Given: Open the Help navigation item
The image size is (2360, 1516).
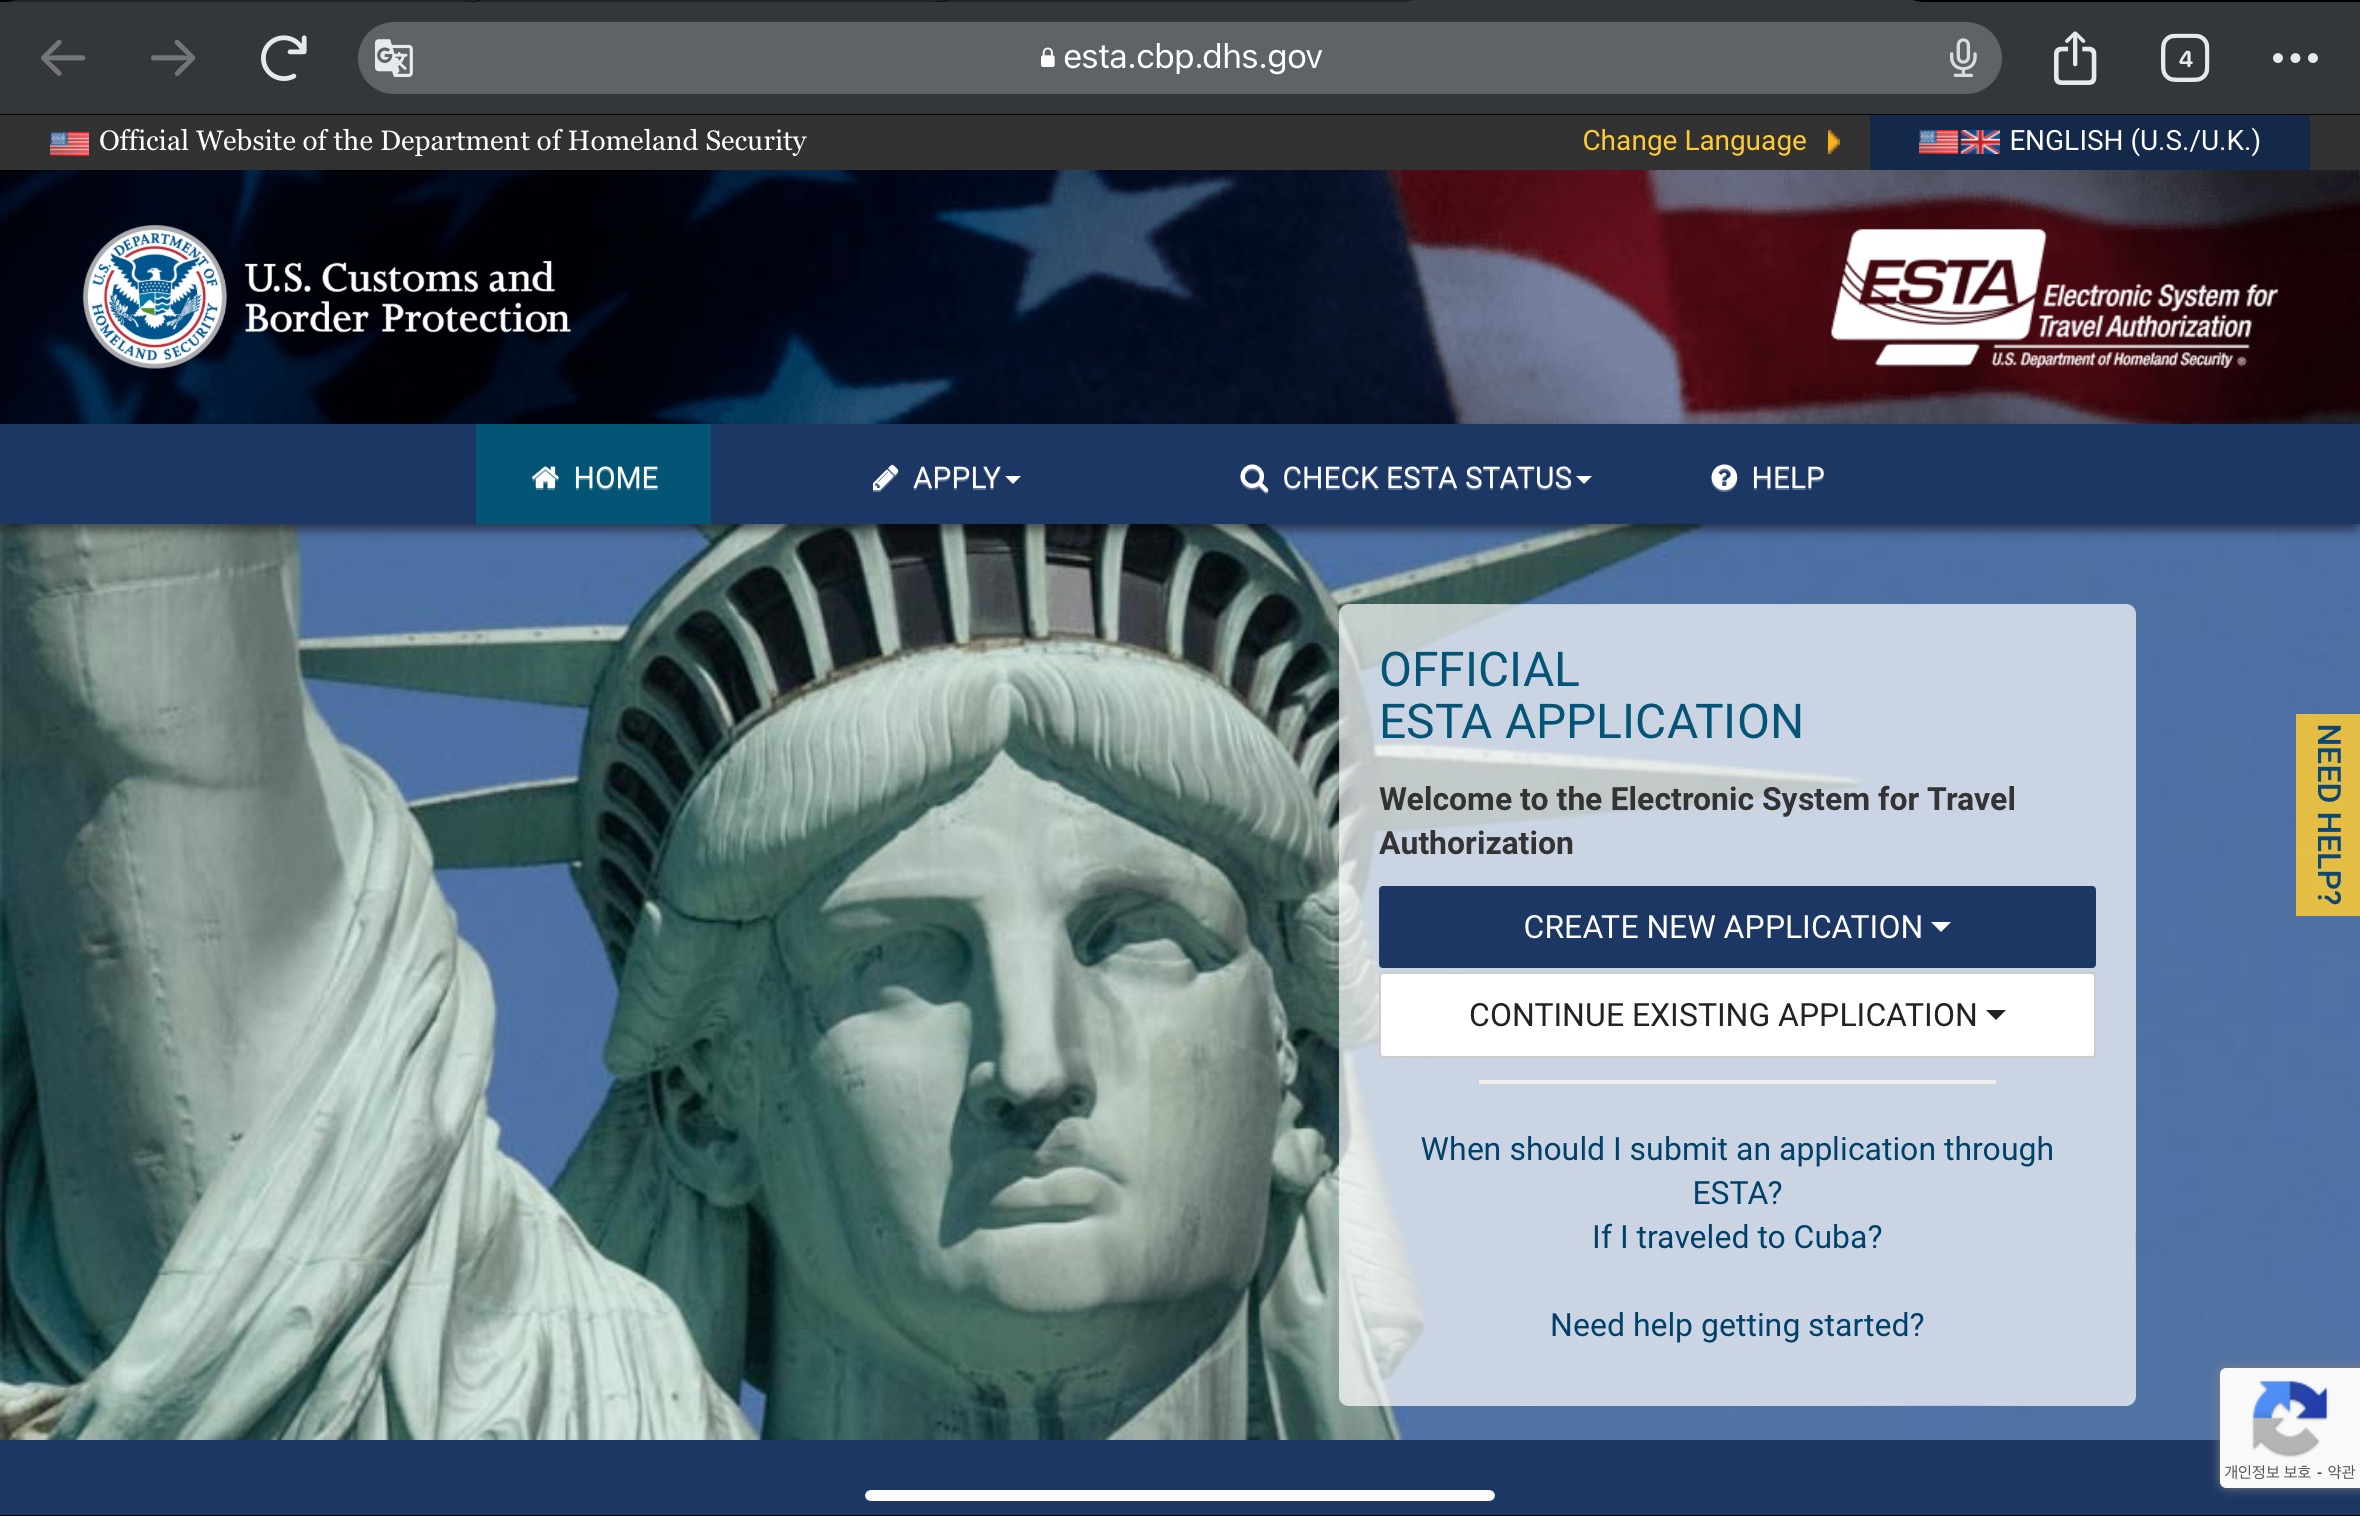Looking at the screenshot, I should tap(1767, 478).
